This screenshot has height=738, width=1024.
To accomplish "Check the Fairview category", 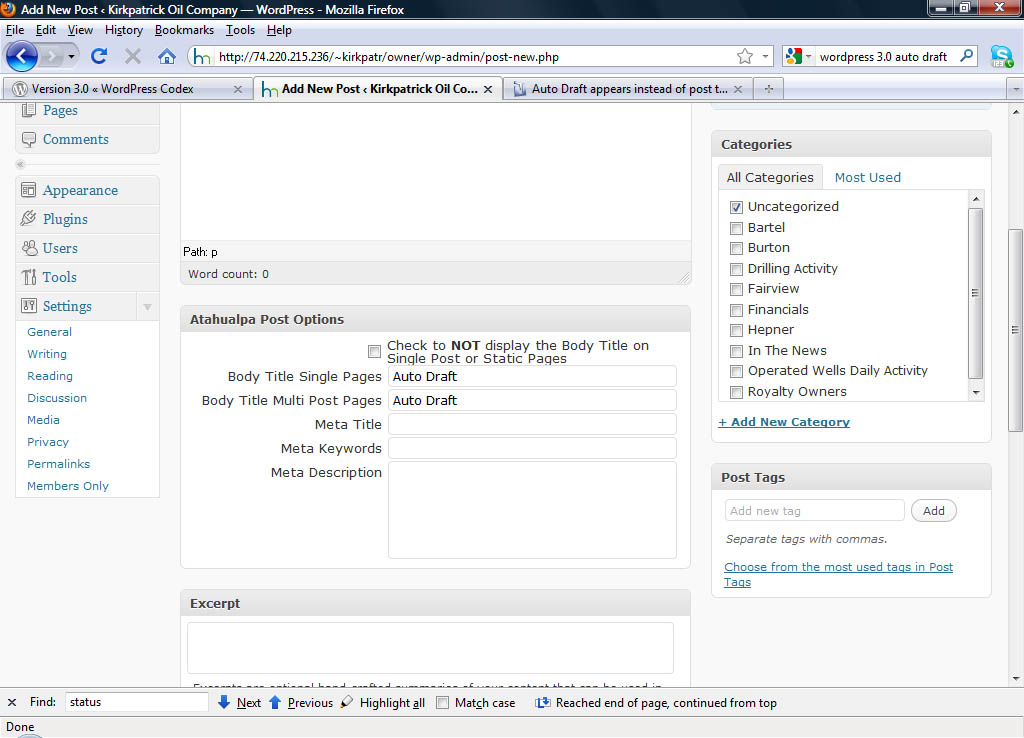I will click(737, 289).
